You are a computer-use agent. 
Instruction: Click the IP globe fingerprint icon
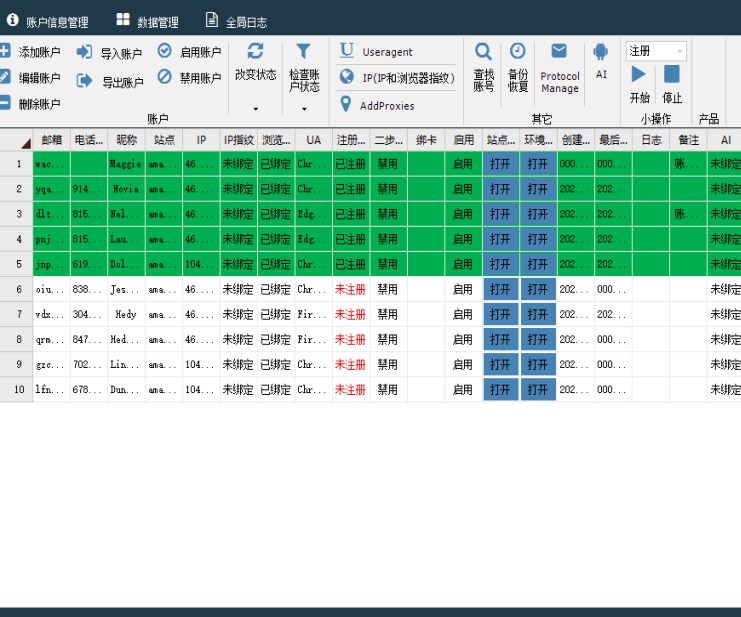346,77
